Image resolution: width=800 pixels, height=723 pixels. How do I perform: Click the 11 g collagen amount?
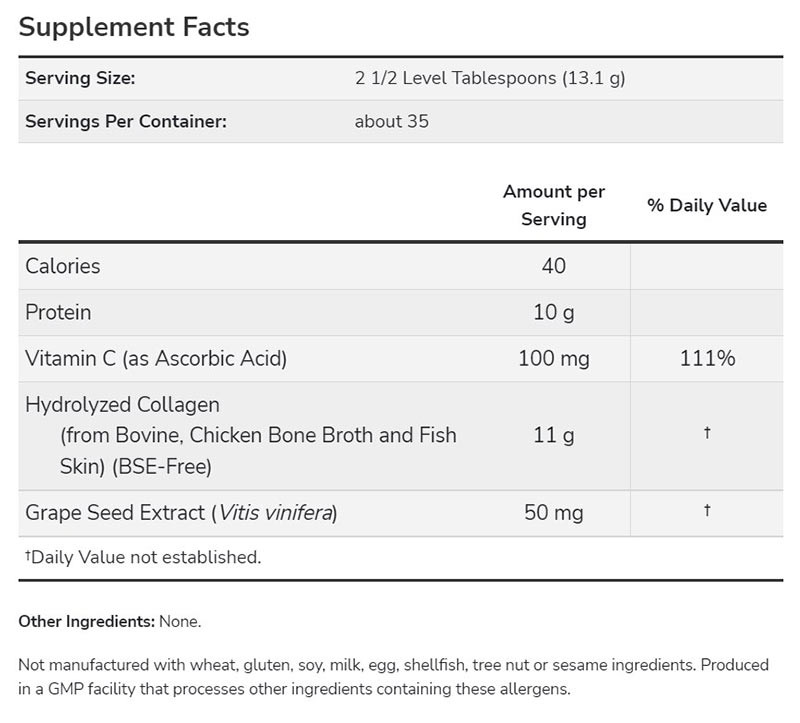tap(553, 435)
